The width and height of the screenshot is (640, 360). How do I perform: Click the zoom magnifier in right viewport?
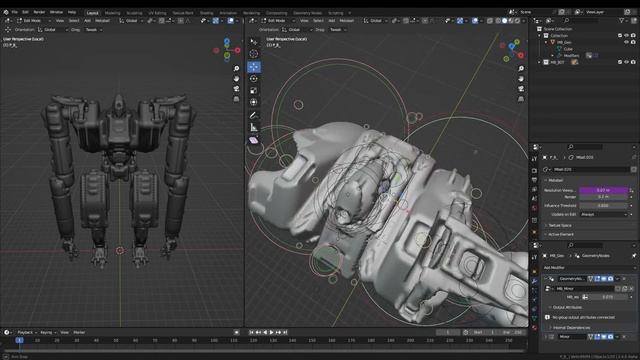(521, 69)
